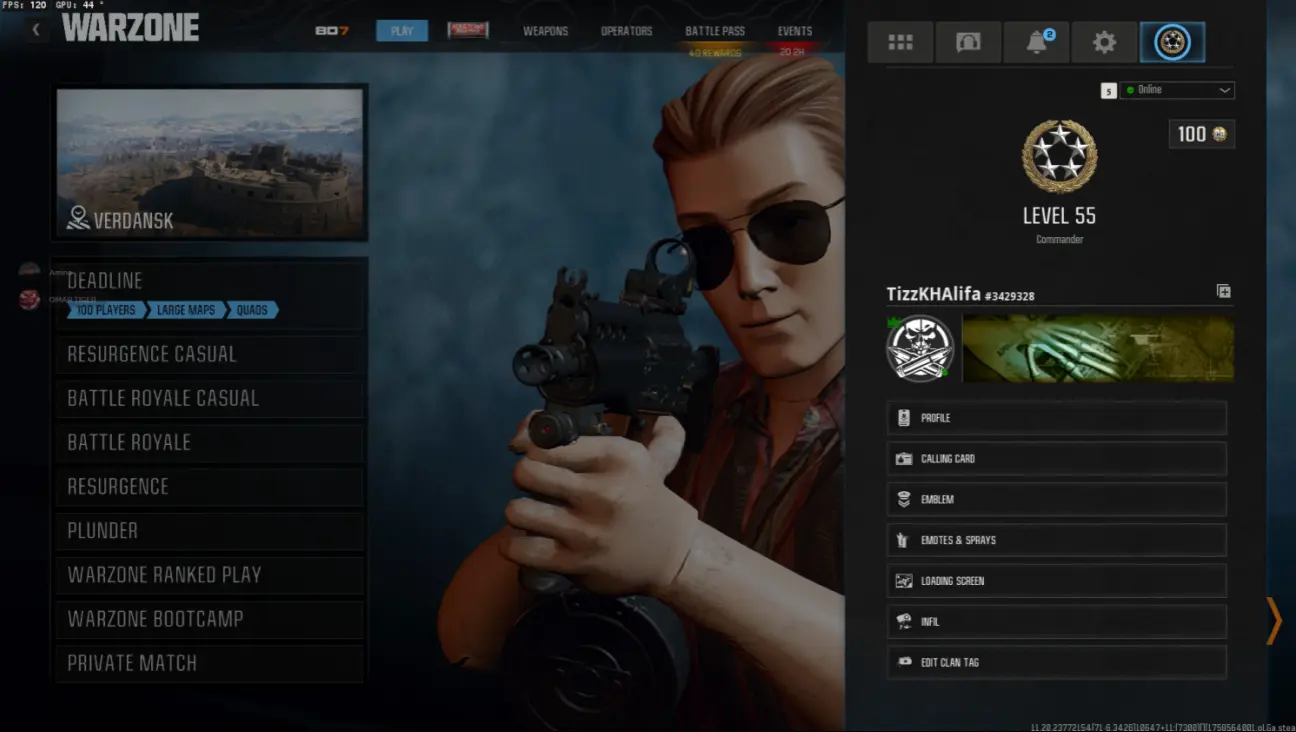The height and width of the screenshot is (732, 1296).
Task: Select the Battle Royale mode
Action: coord(210,442)
